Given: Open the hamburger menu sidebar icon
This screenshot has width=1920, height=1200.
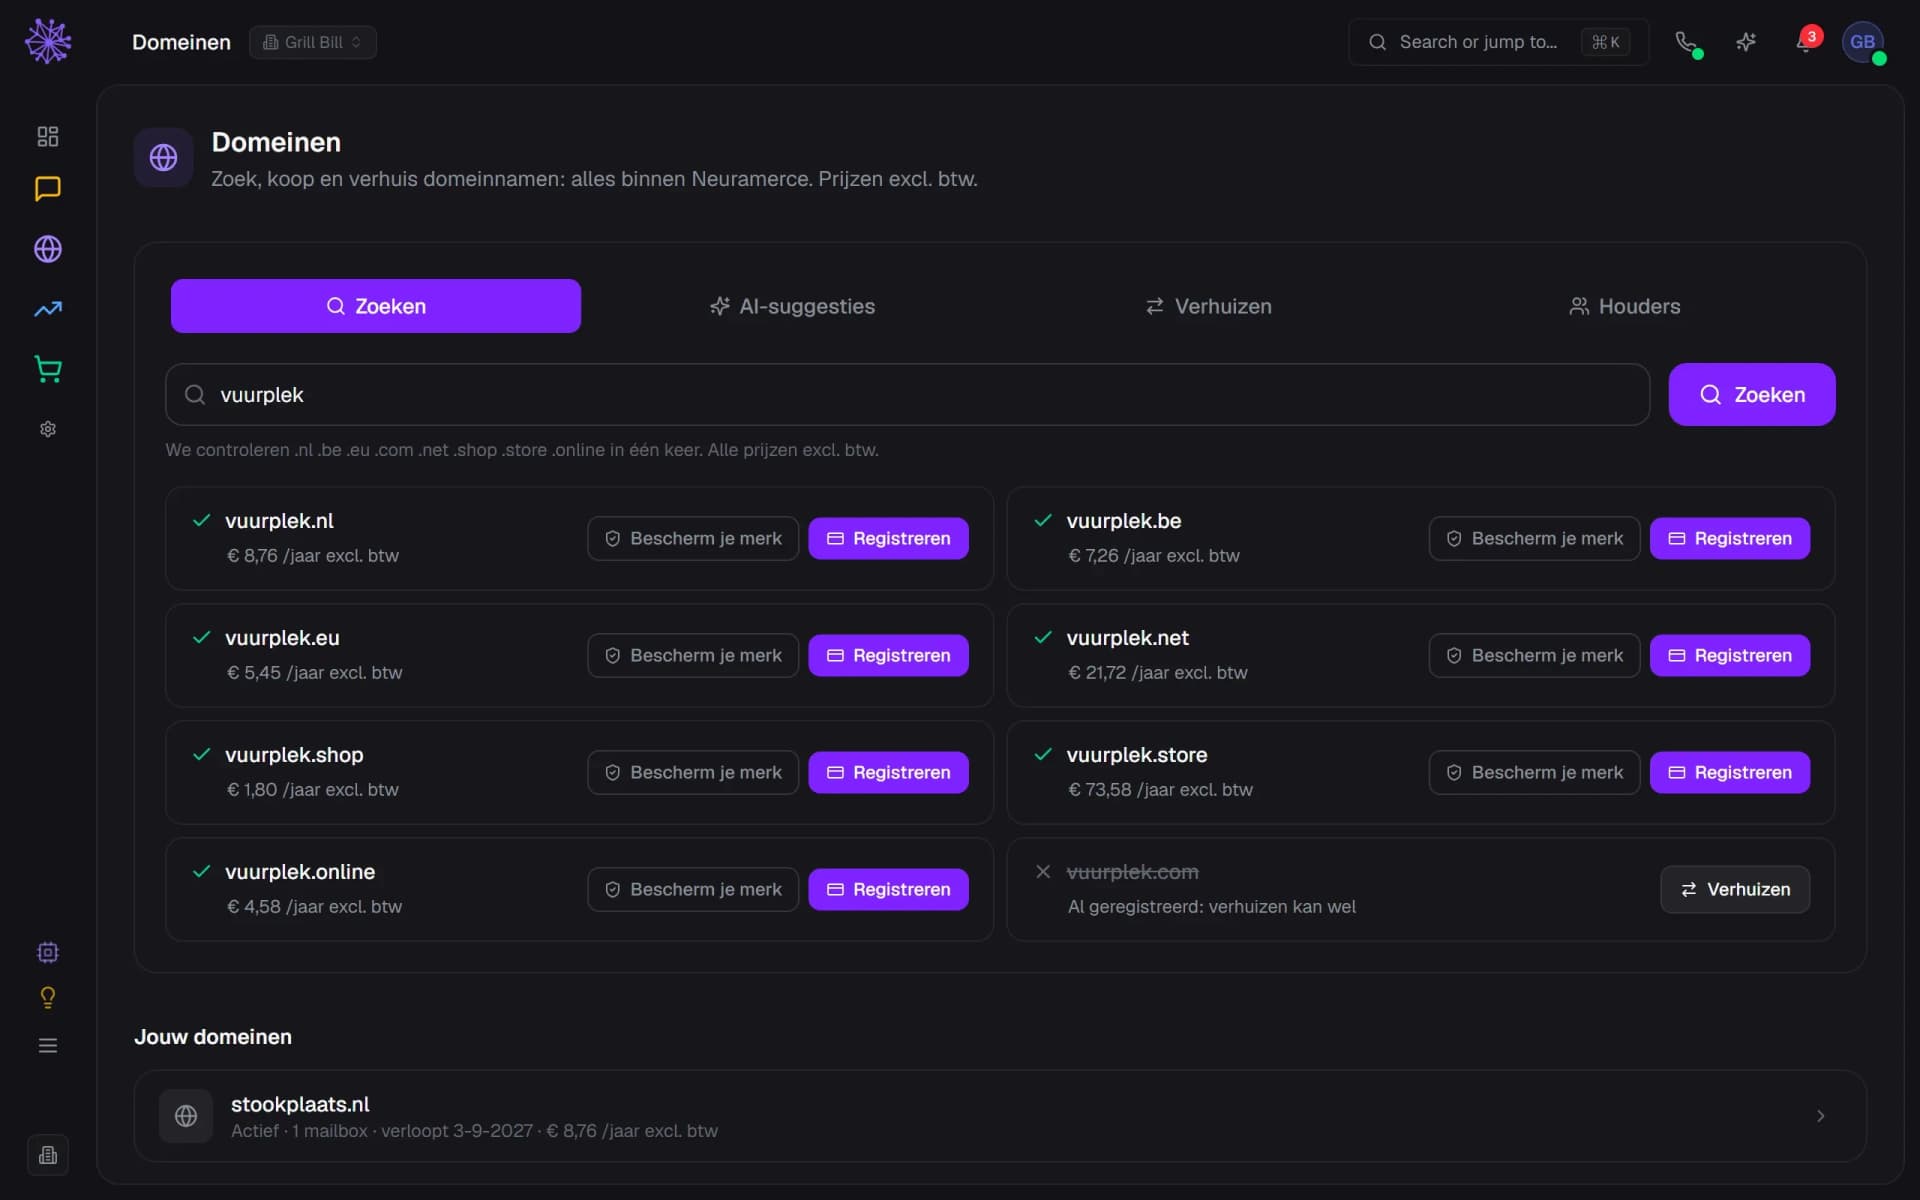Looking at the screenshot, I should pyautogui.click(x=48, y=1045).
